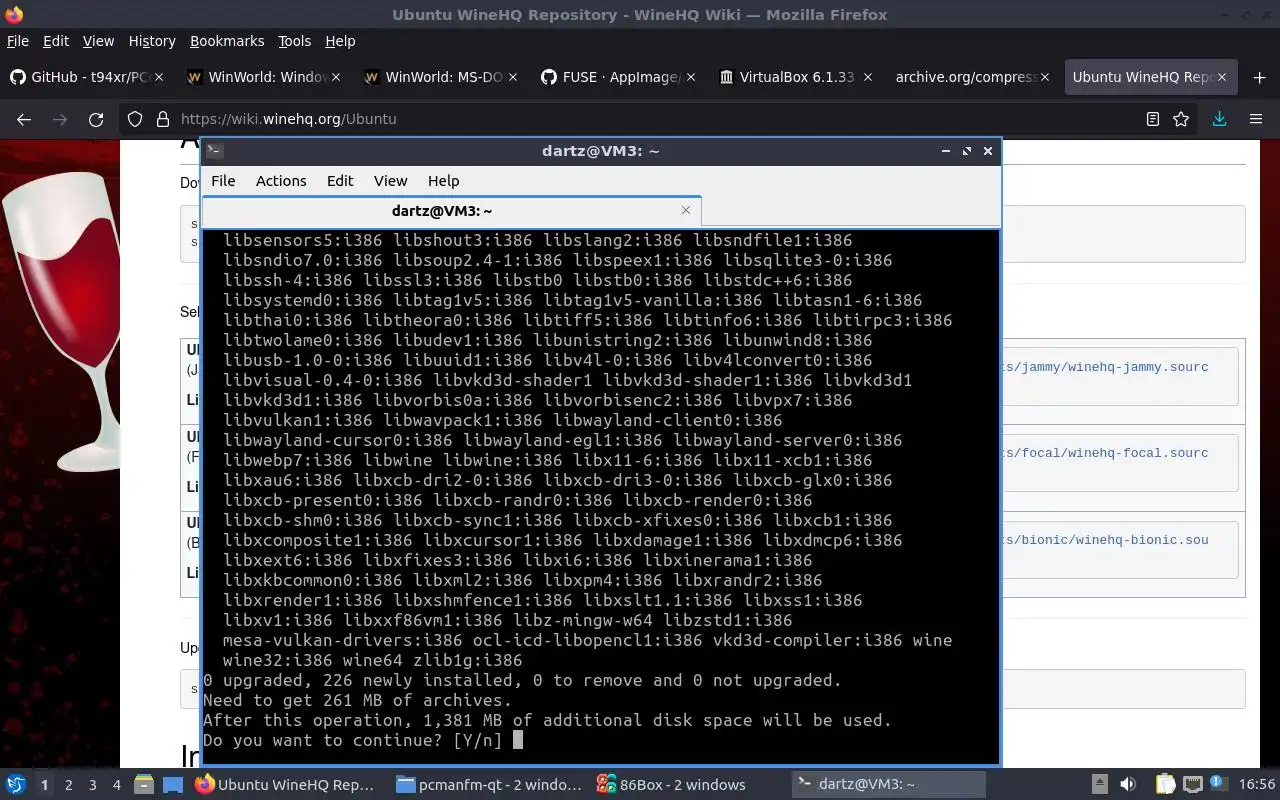The height and width of the screenshot is (800, 1280).
Task: Activate the dartz@VM3 terminal taskbar entry
Action: tap(890, 785)
